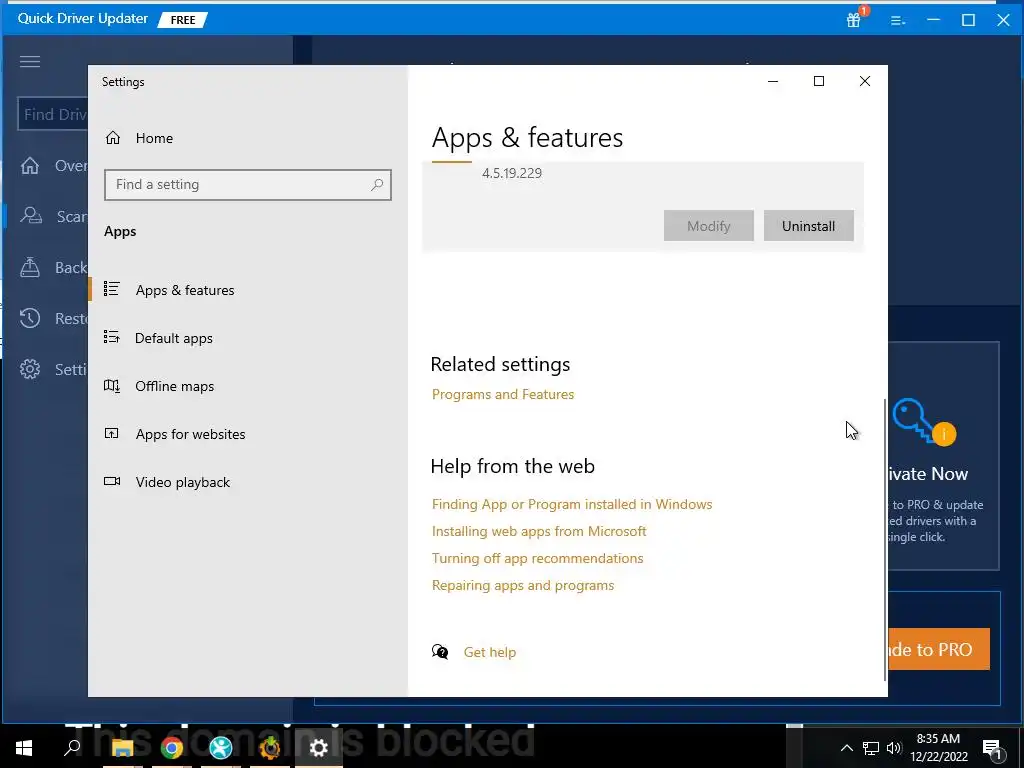Open Settings gear app in taskbar
Screen dimensions: 1024x768
[319, 747]
